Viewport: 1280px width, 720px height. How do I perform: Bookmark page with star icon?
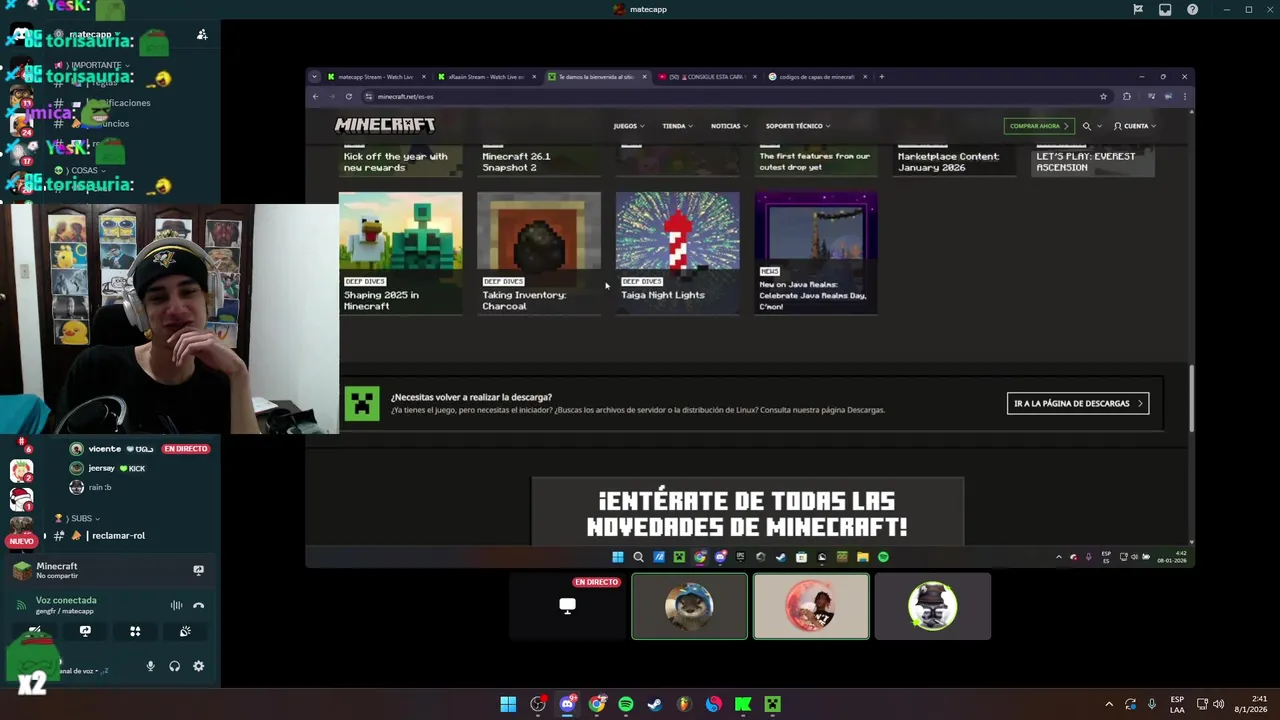coord(1103,96)
